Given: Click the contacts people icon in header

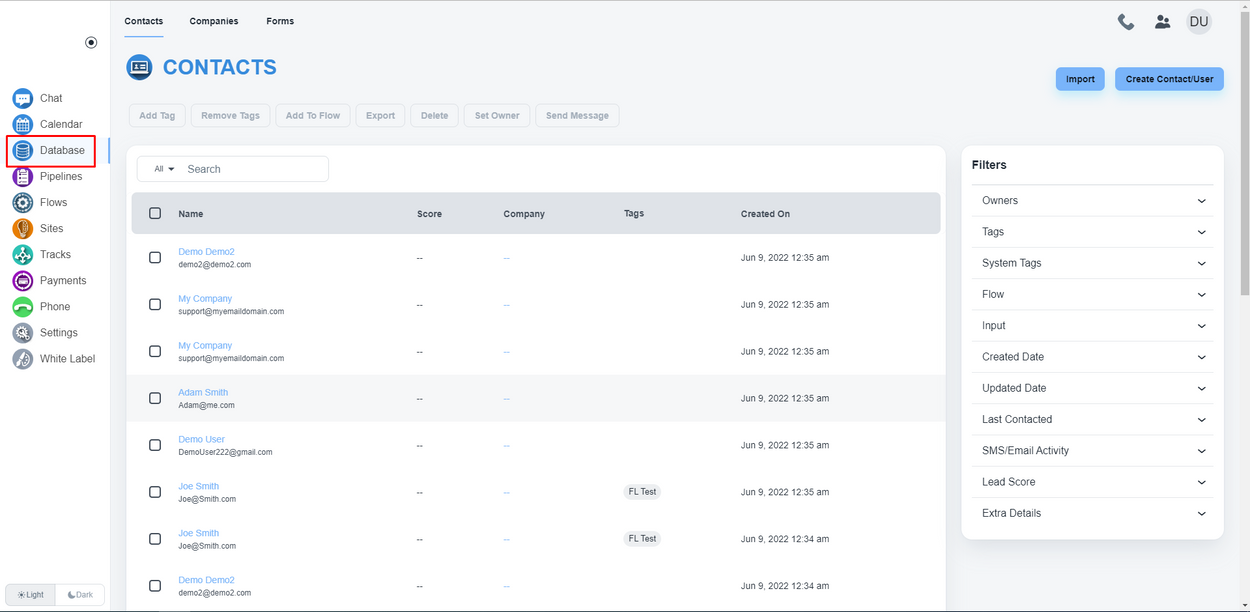Looking at the screenshot, I should click(x=1162, y=21).
